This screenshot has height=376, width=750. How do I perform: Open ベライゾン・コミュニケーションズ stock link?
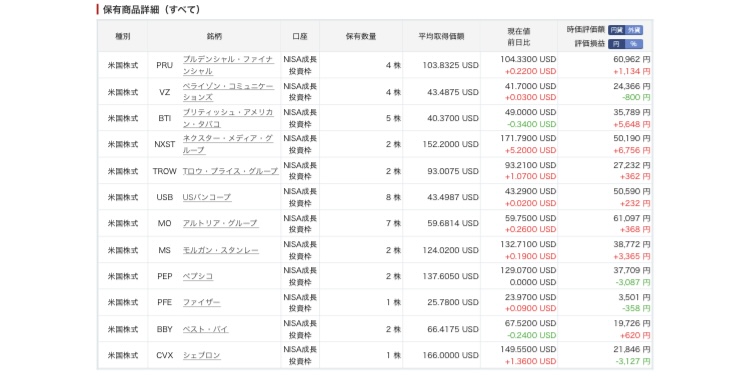(x=228, y=91)
